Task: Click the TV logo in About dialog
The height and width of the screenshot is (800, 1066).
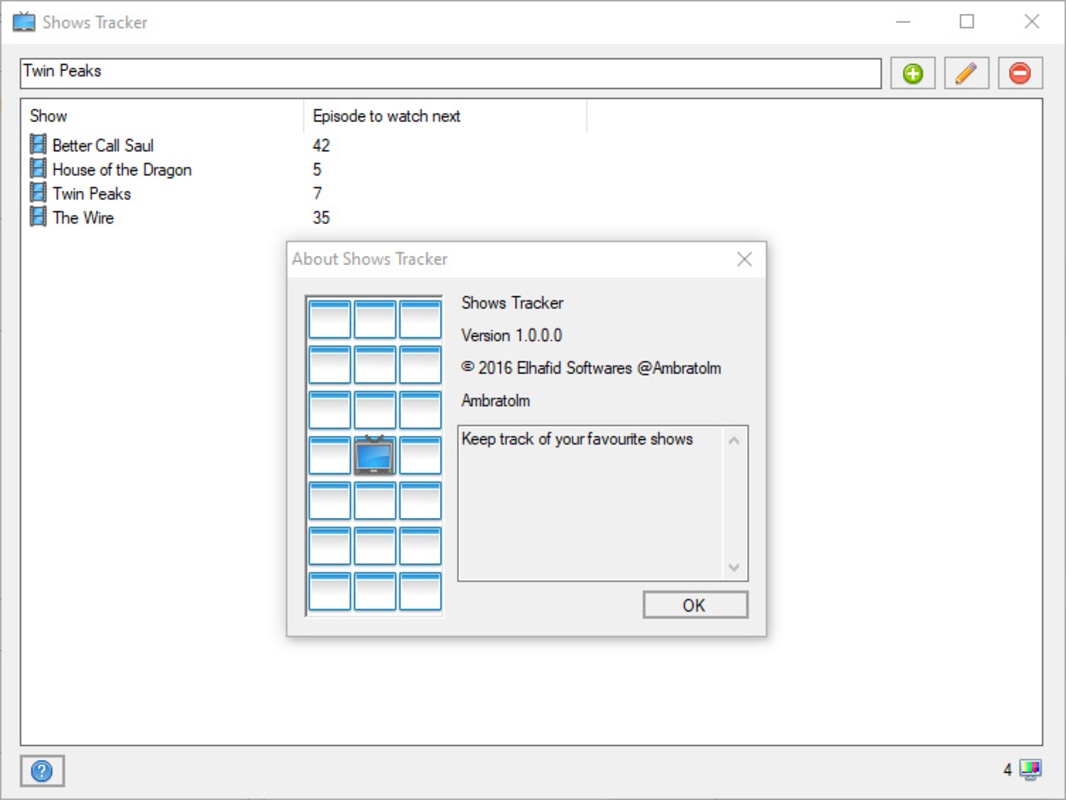Action: coord(374,455)
